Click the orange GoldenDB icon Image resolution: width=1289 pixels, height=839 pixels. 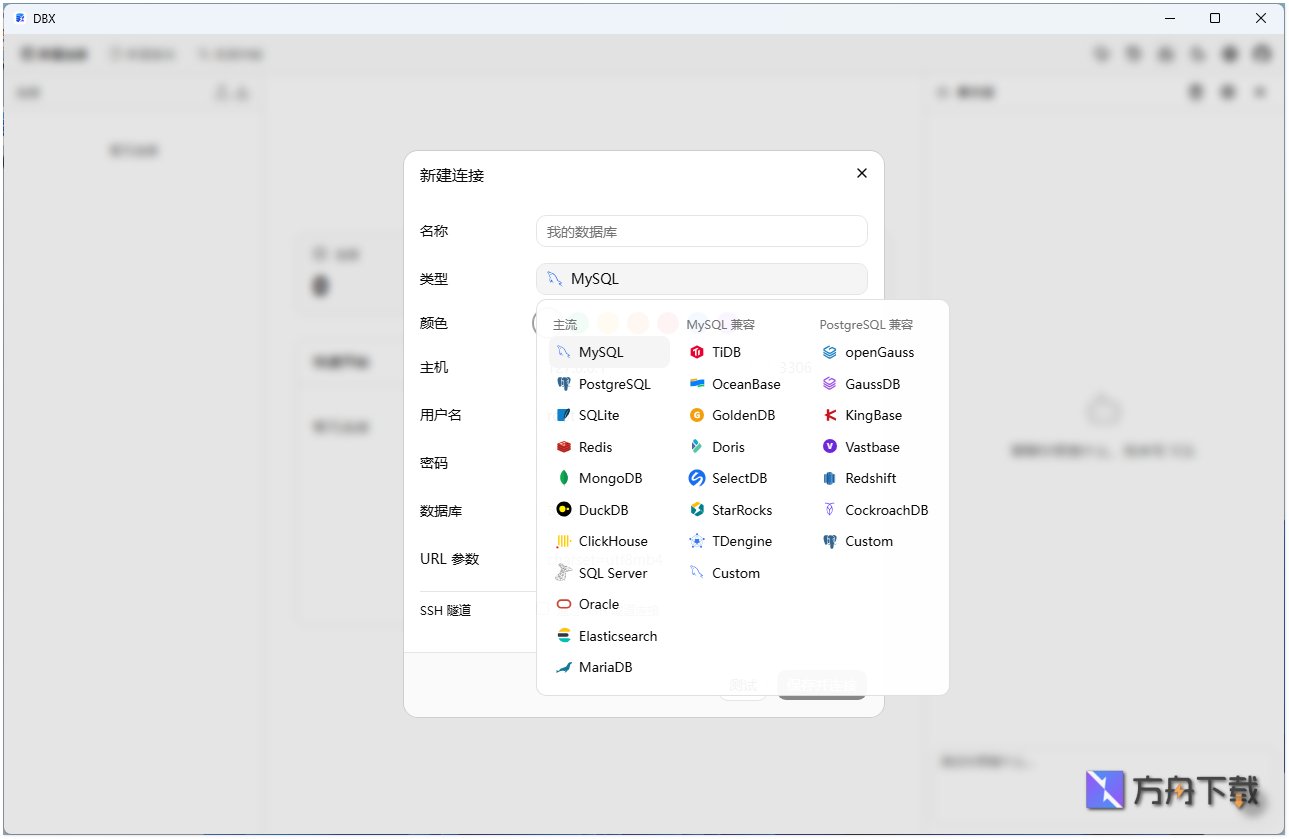pyautogui.click(x=697, y=415)
